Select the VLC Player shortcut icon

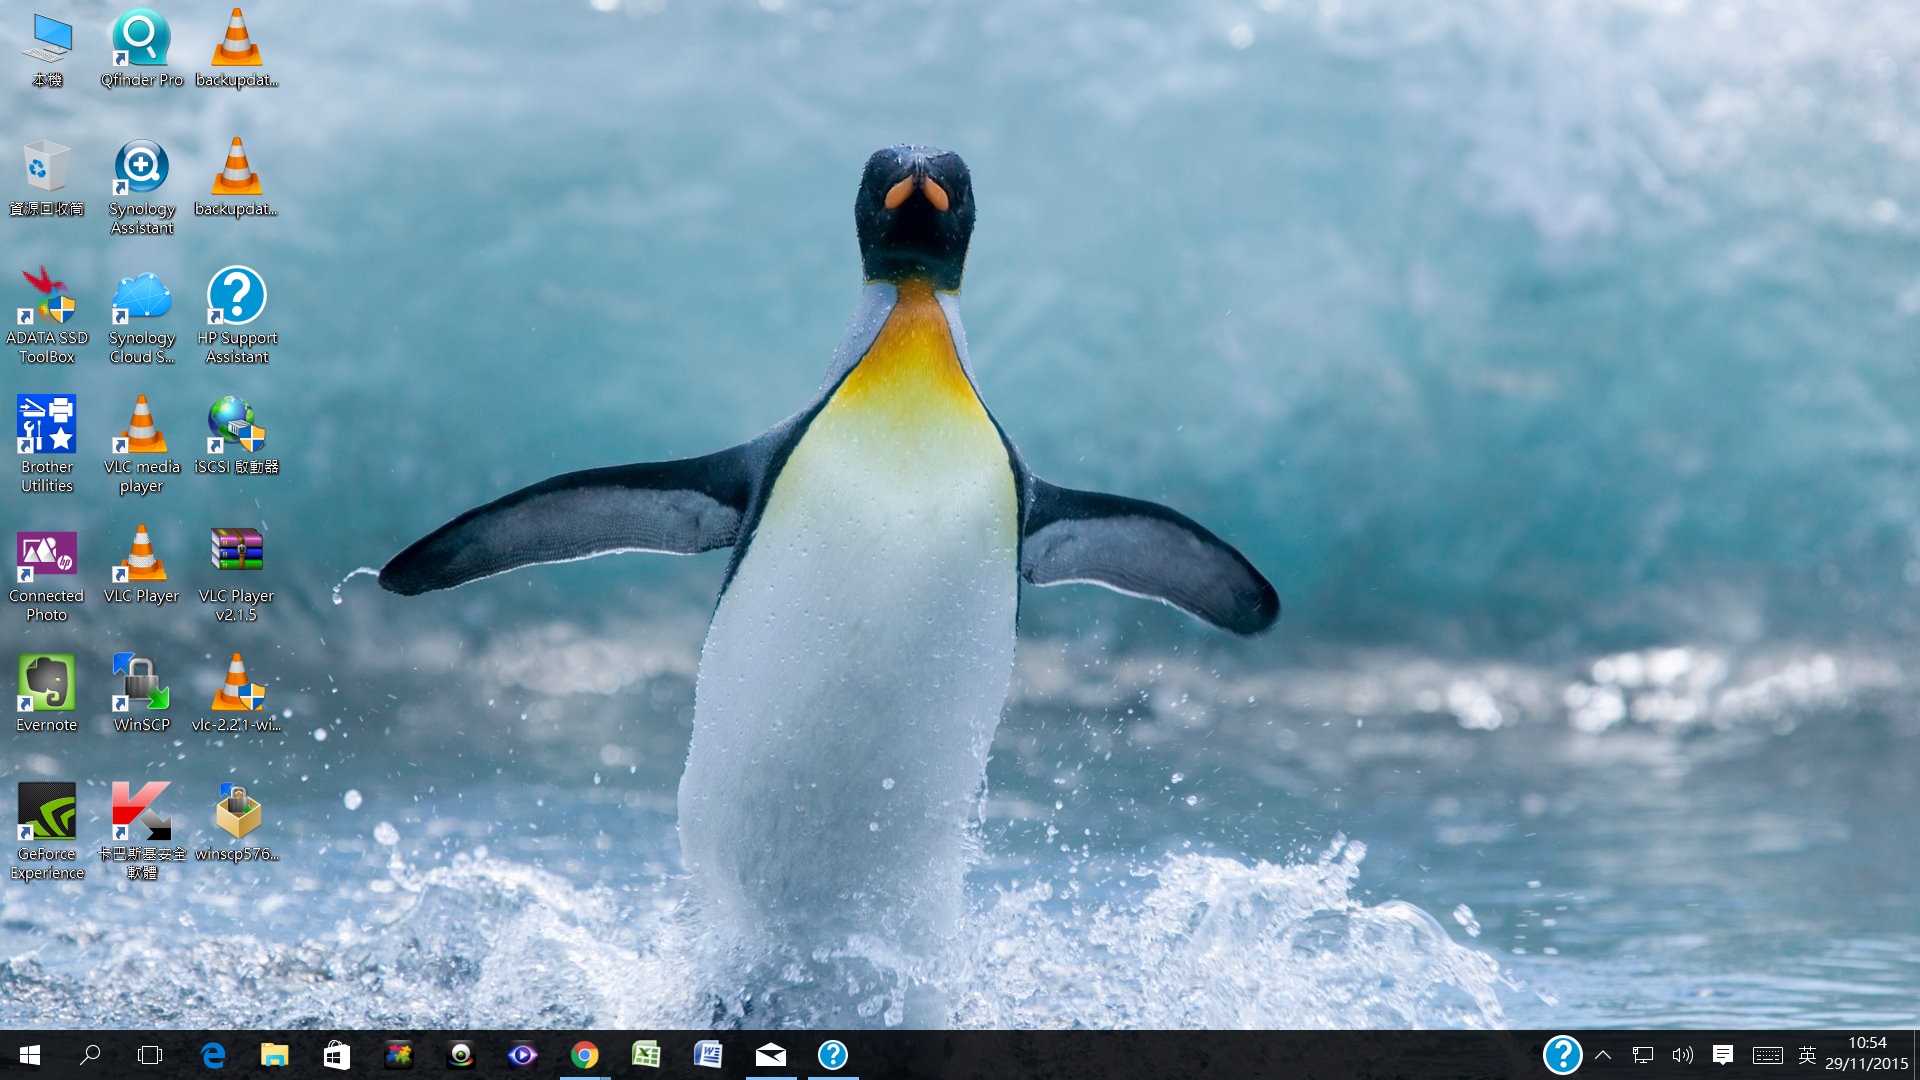coord(142,565)
